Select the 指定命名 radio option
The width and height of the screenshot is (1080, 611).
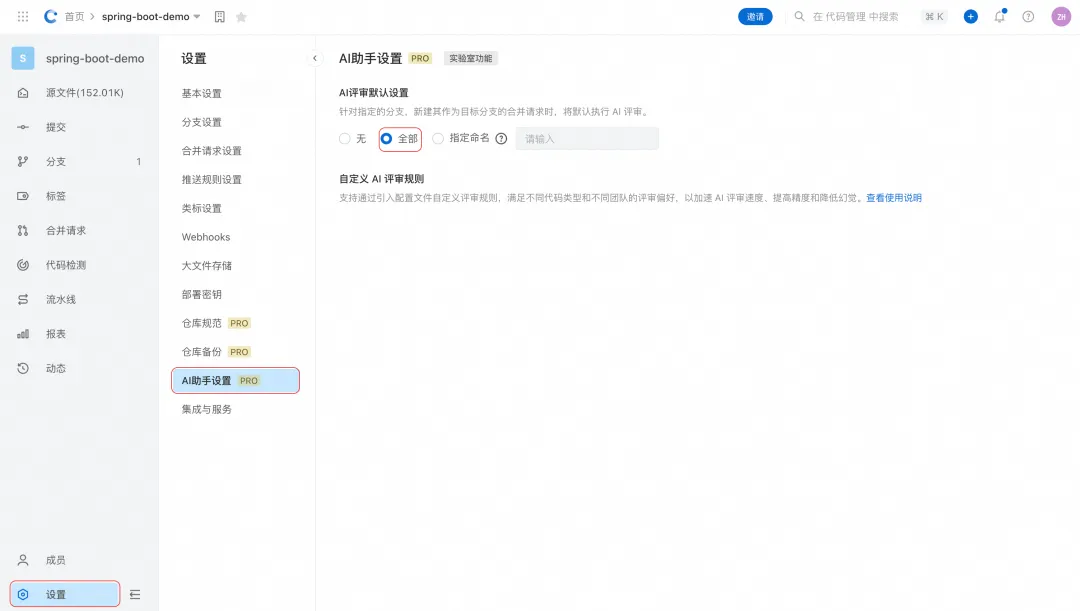click(438, 138)
